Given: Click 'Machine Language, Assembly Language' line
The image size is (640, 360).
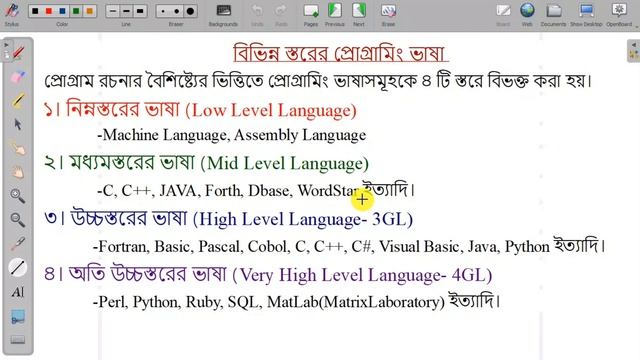Looking at the screenshot, I should (231, 135).
